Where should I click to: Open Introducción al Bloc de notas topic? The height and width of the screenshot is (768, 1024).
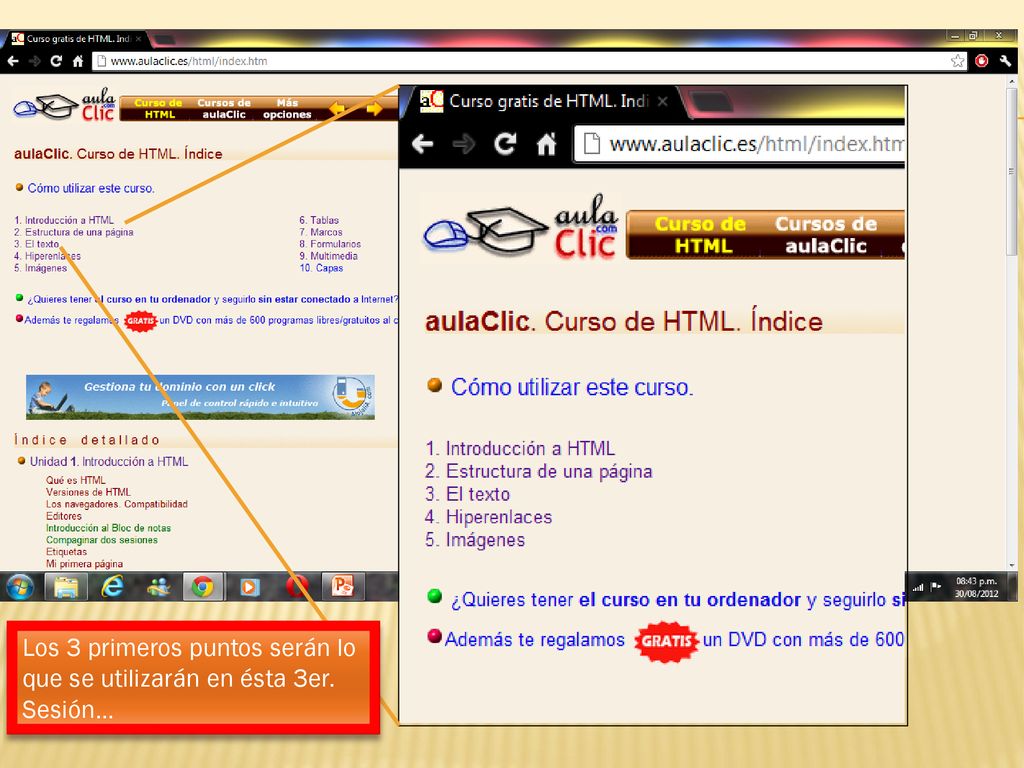tap(108, 528)
